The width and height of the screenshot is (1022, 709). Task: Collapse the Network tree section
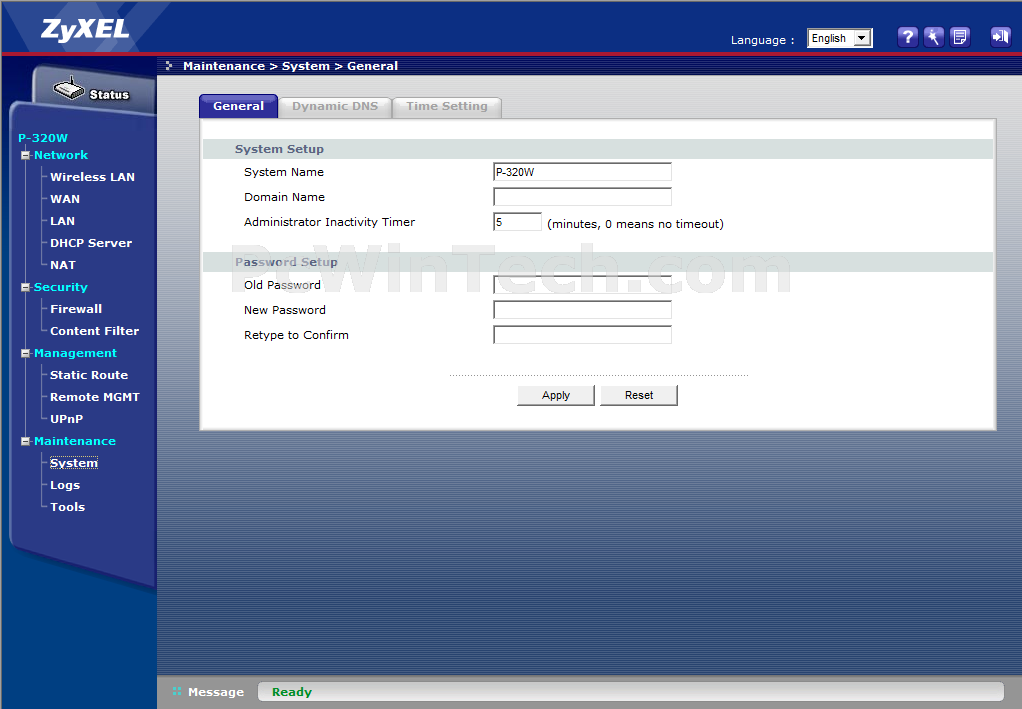pos(25,155)
